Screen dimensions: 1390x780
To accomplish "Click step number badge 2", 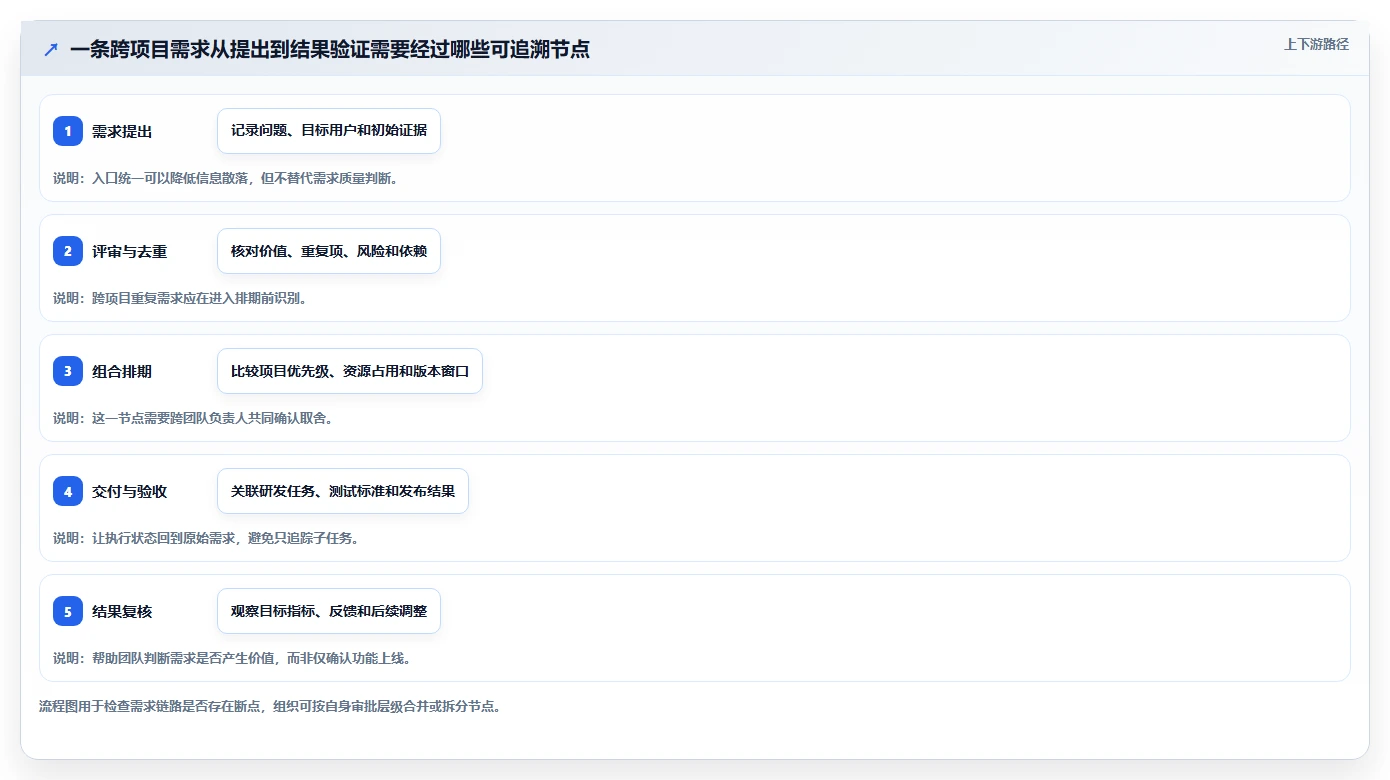I will coord(68,251).
